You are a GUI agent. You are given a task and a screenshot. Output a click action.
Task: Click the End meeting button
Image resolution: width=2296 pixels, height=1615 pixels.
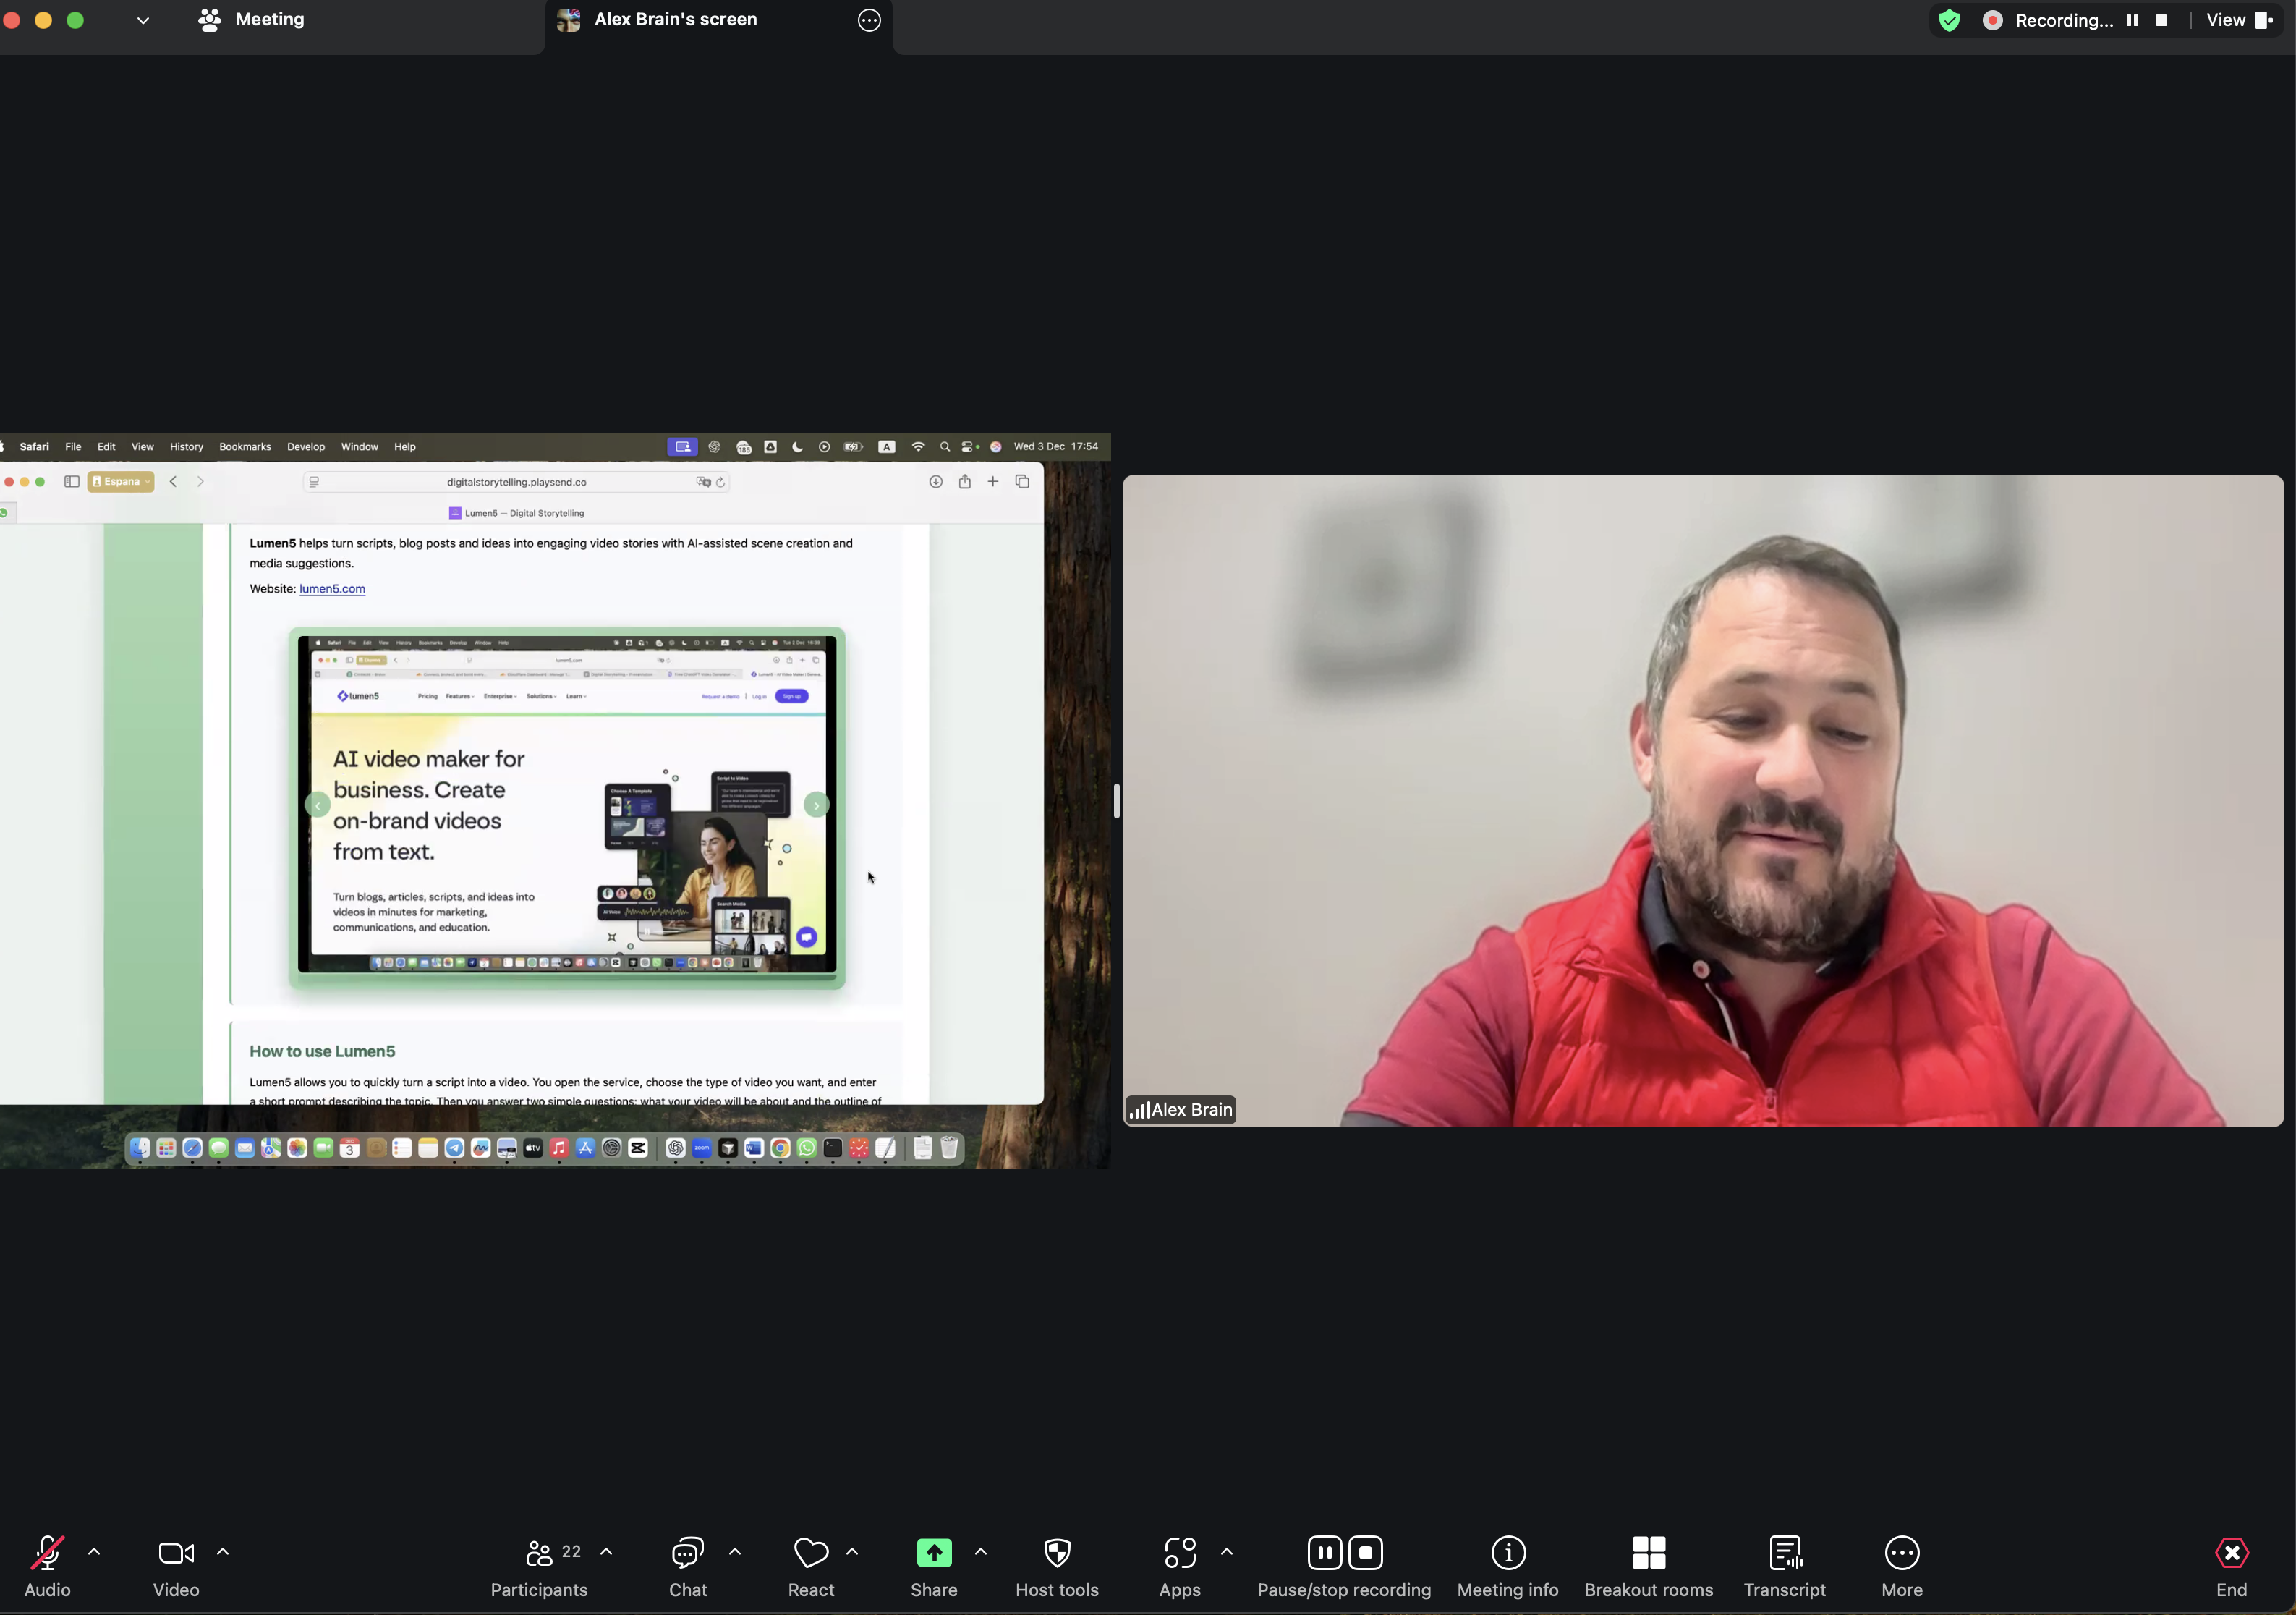coord(2231,1553)
